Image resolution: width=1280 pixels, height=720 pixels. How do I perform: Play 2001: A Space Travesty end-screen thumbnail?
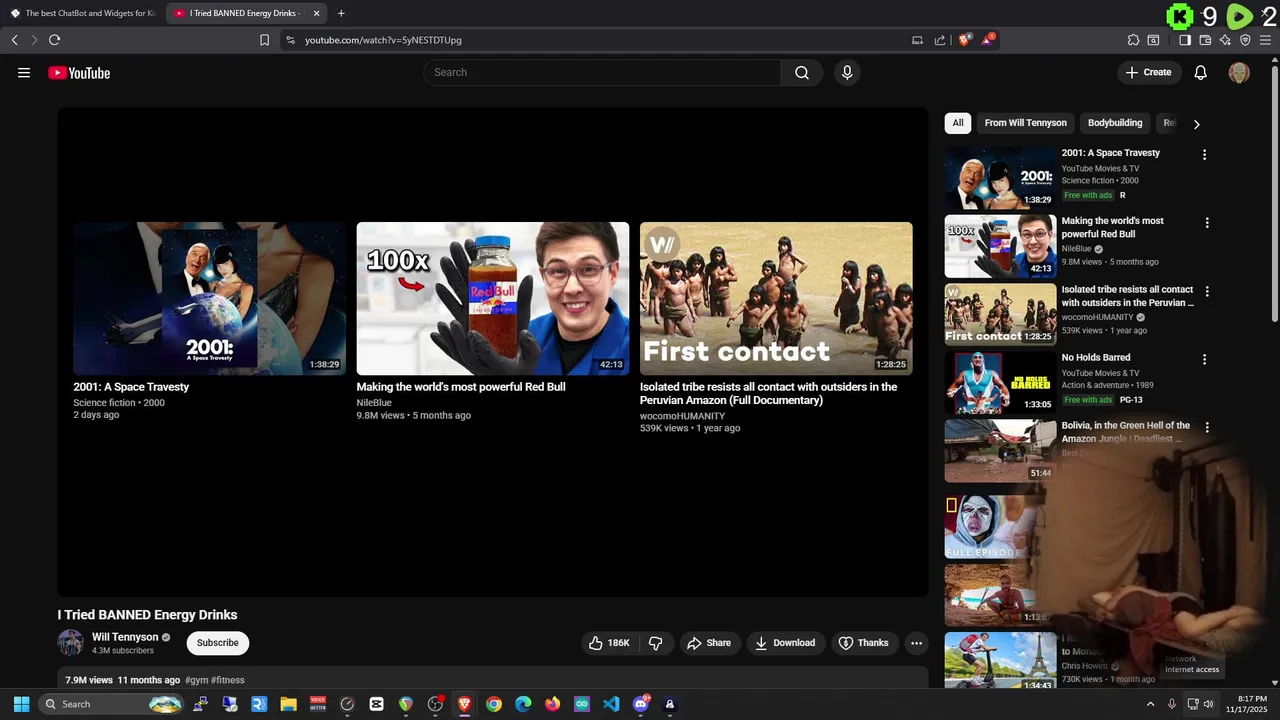(x=209, y=298)
